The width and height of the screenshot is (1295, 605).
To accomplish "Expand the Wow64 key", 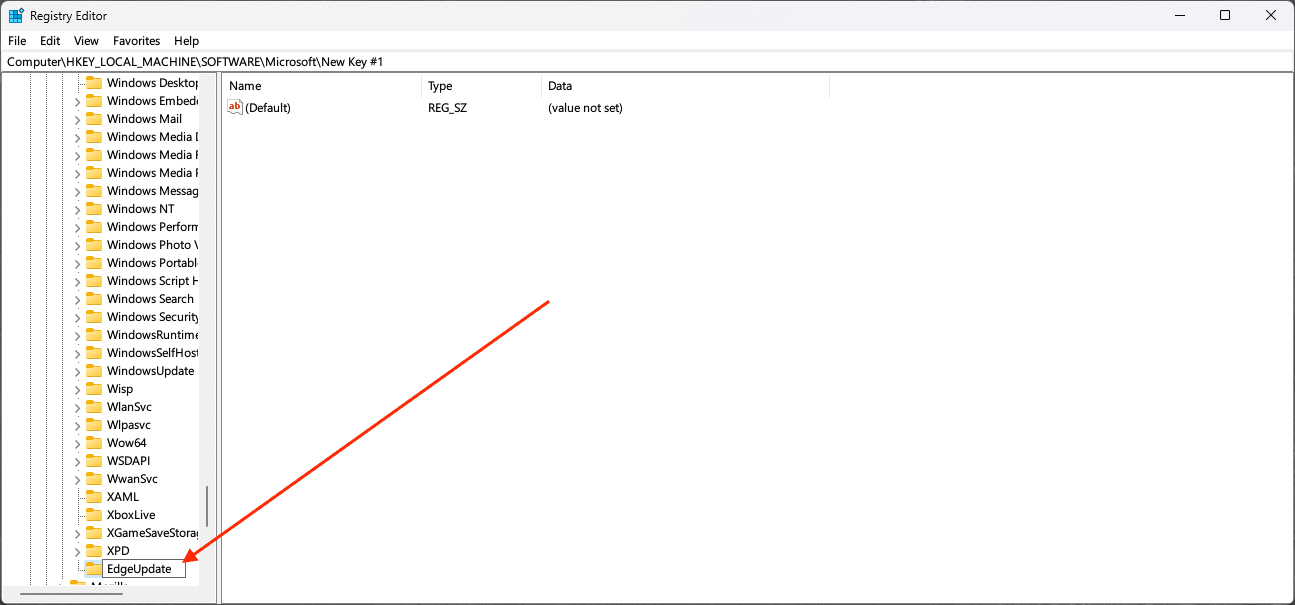I will point(77,443).
